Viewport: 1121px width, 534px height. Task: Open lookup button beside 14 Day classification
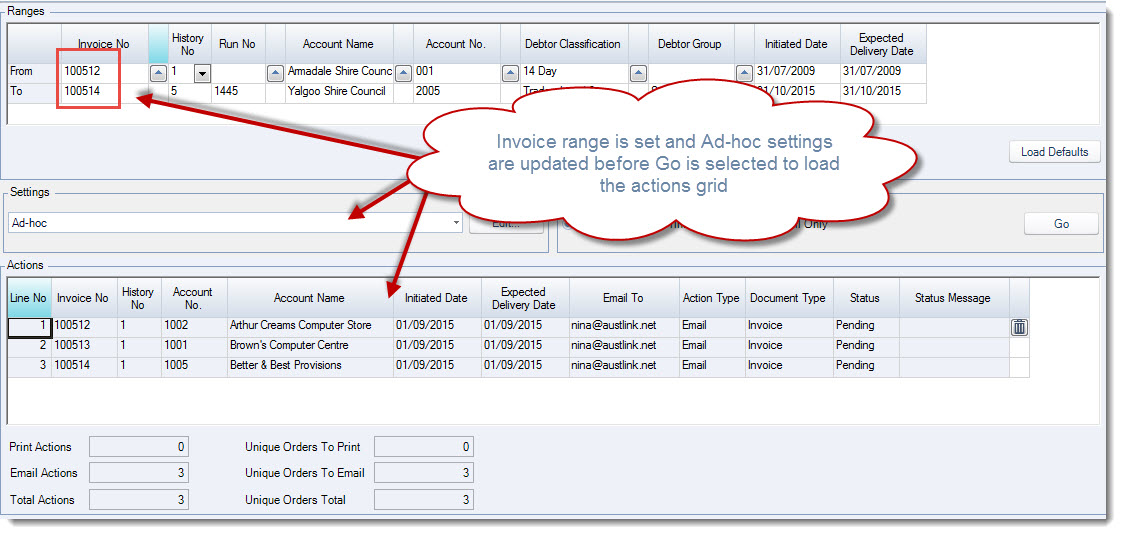(x=638, y=72)
